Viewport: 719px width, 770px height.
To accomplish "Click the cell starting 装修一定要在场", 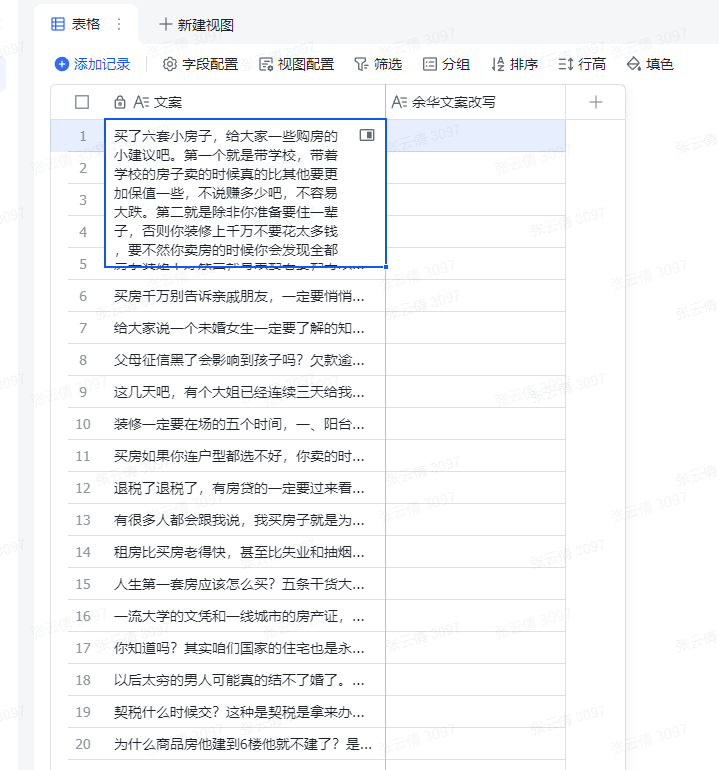I will (x=245, y=424).
